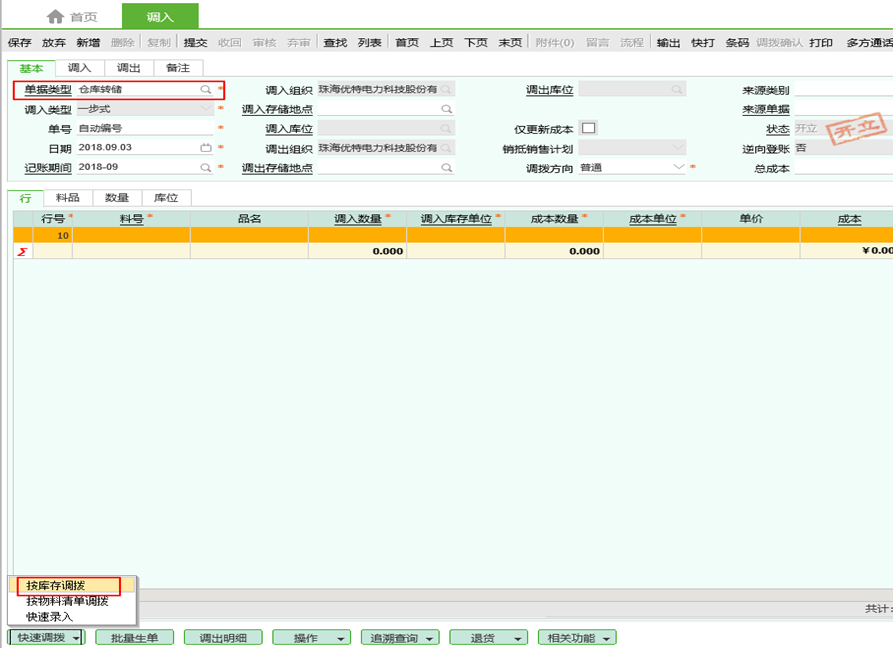This screenshot has height=648, width=893.
Task: Click 保存 in the toolbar
Action: (x=20, y=43)
